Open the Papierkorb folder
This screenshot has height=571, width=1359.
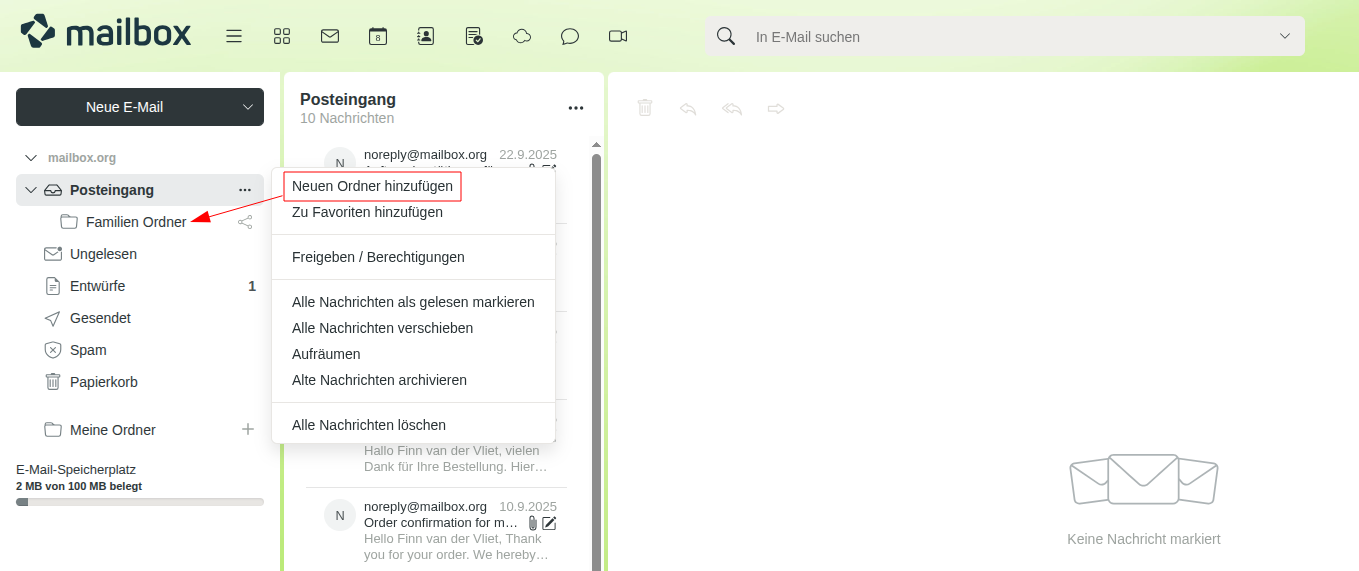pos(103,382)
